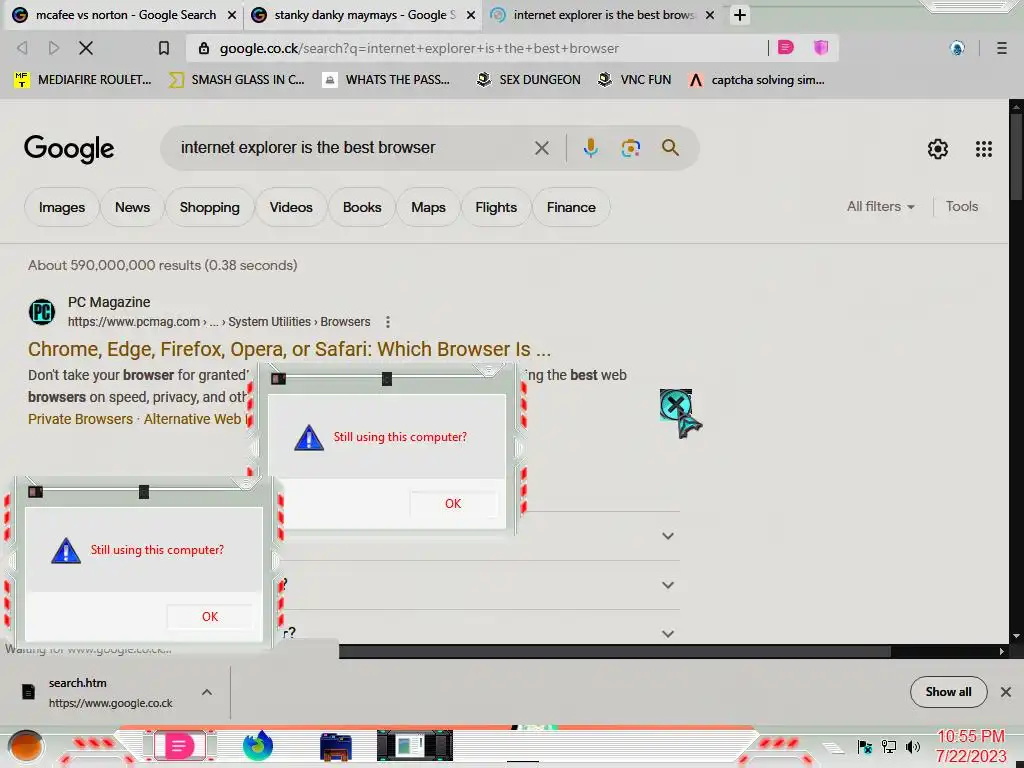Filter results by Finance
The height and width of the screenshot is (768, 1024).
coord(571,207)
